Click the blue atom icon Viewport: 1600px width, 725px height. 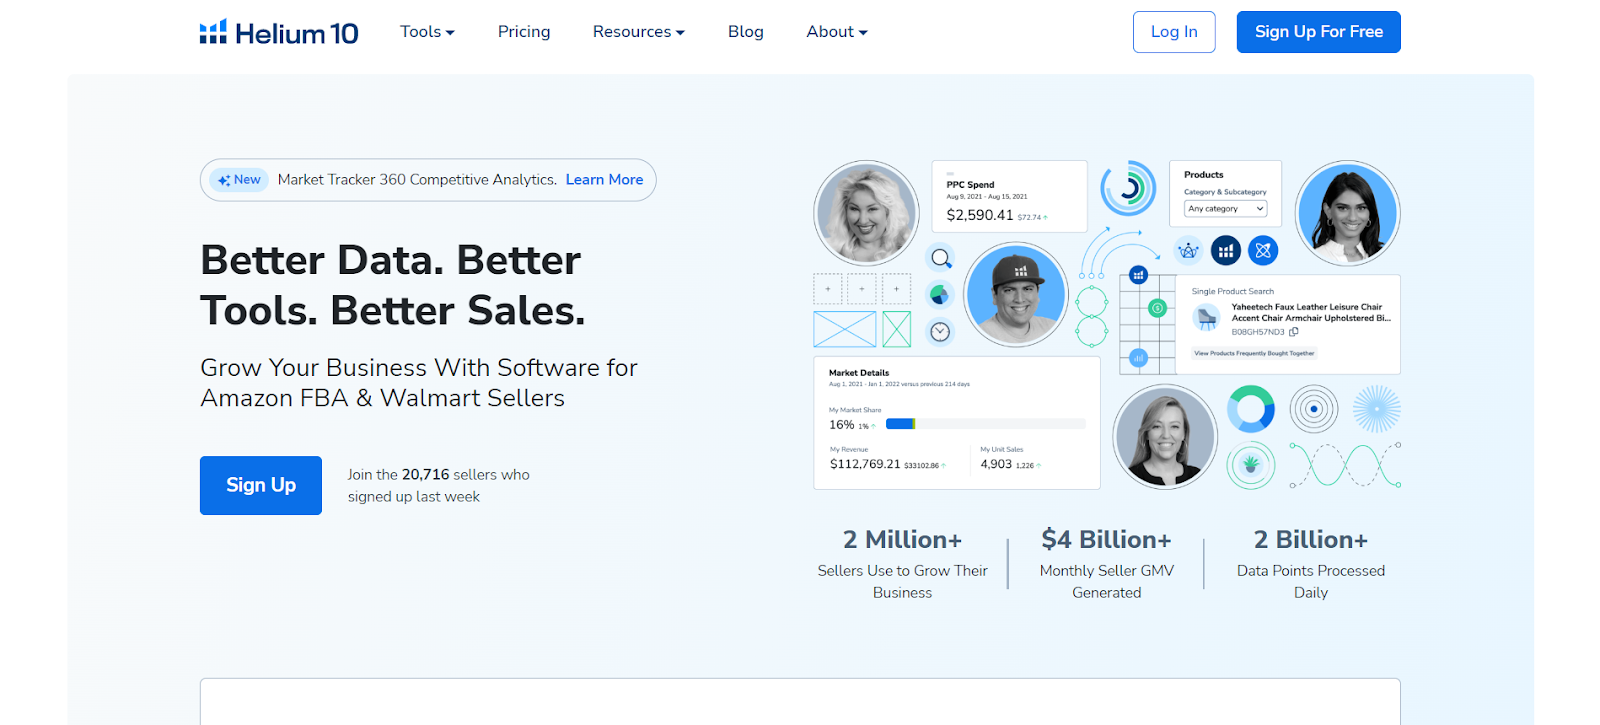coord(1264,251)
